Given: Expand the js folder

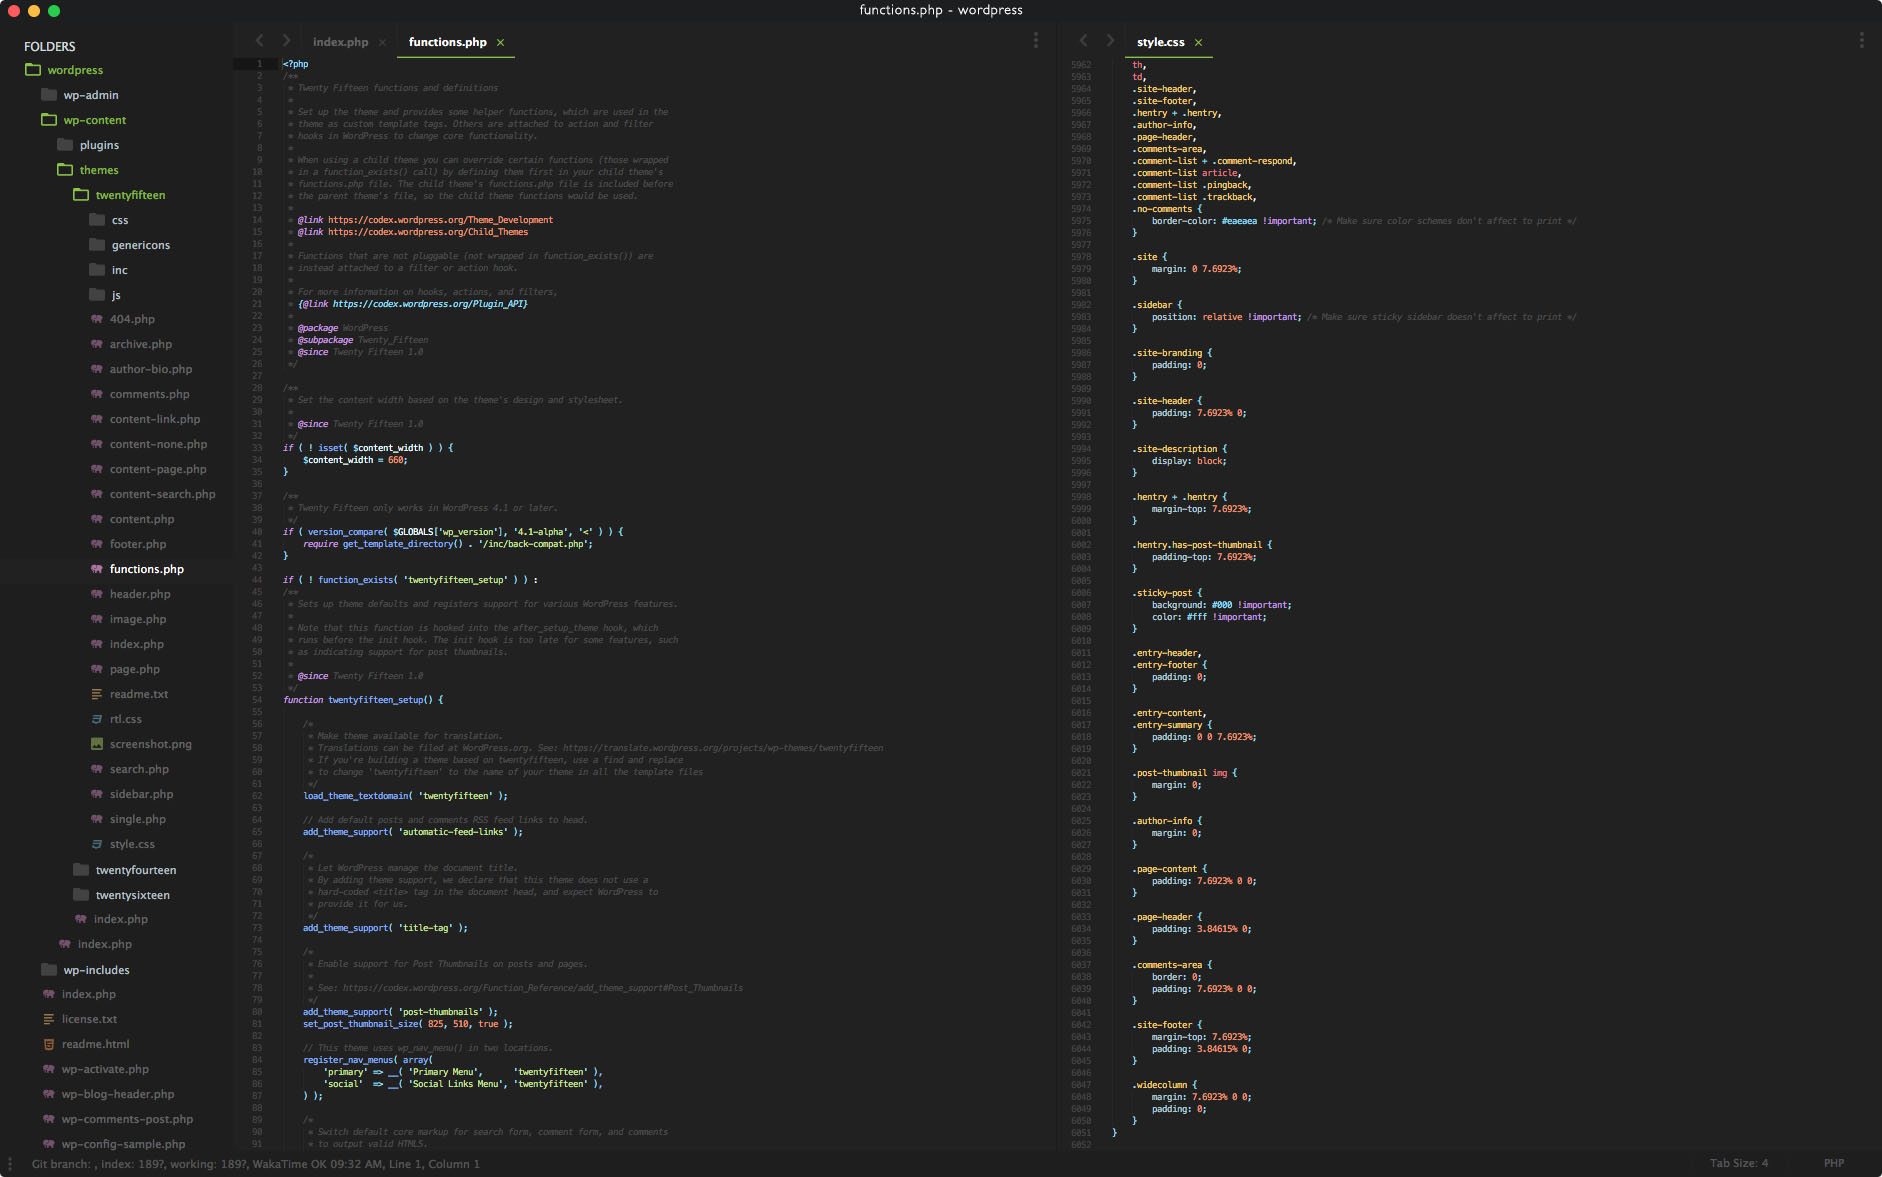Looking at the screenshot, I should [97, 295].
